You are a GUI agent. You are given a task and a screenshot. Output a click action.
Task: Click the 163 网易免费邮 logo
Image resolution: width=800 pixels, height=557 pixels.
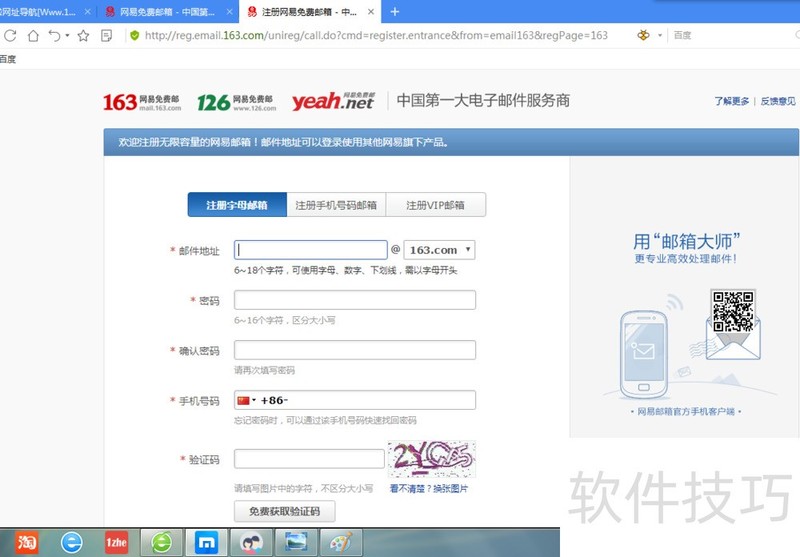pos(142,102)
